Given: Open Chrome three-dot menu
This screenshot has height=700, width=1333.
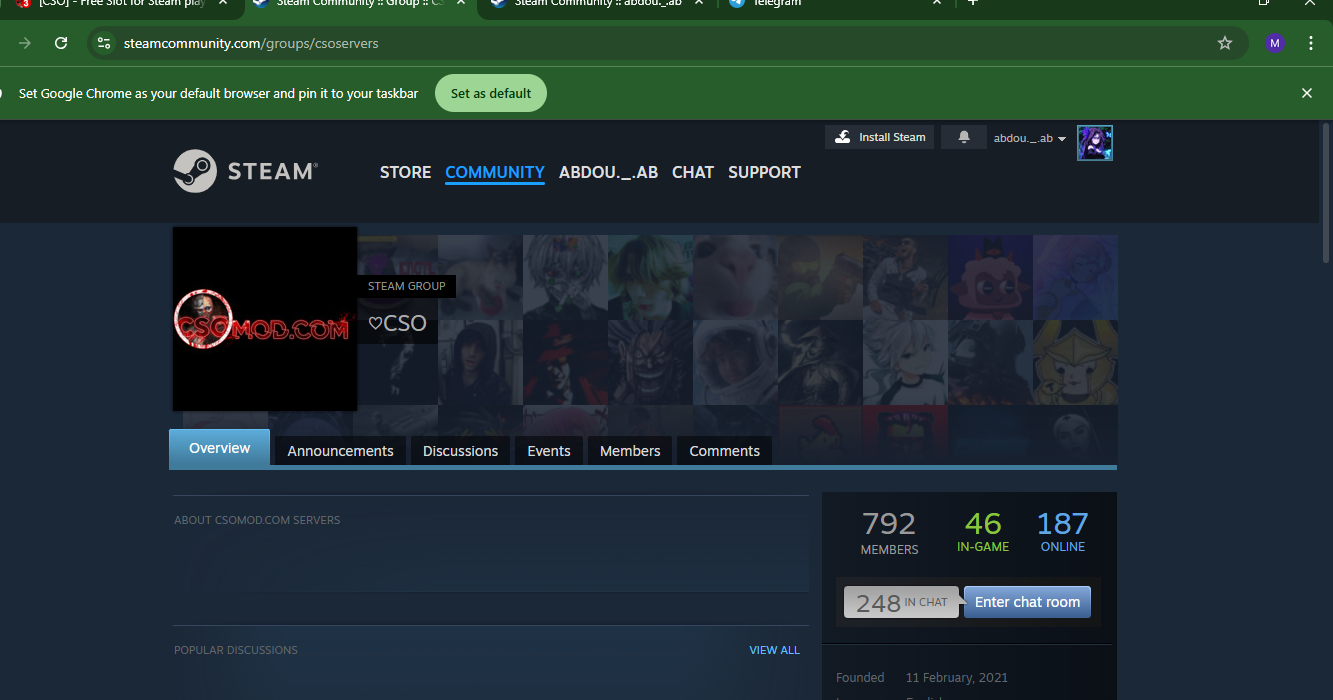Looking at the screenshot, I should point(1311,43).
